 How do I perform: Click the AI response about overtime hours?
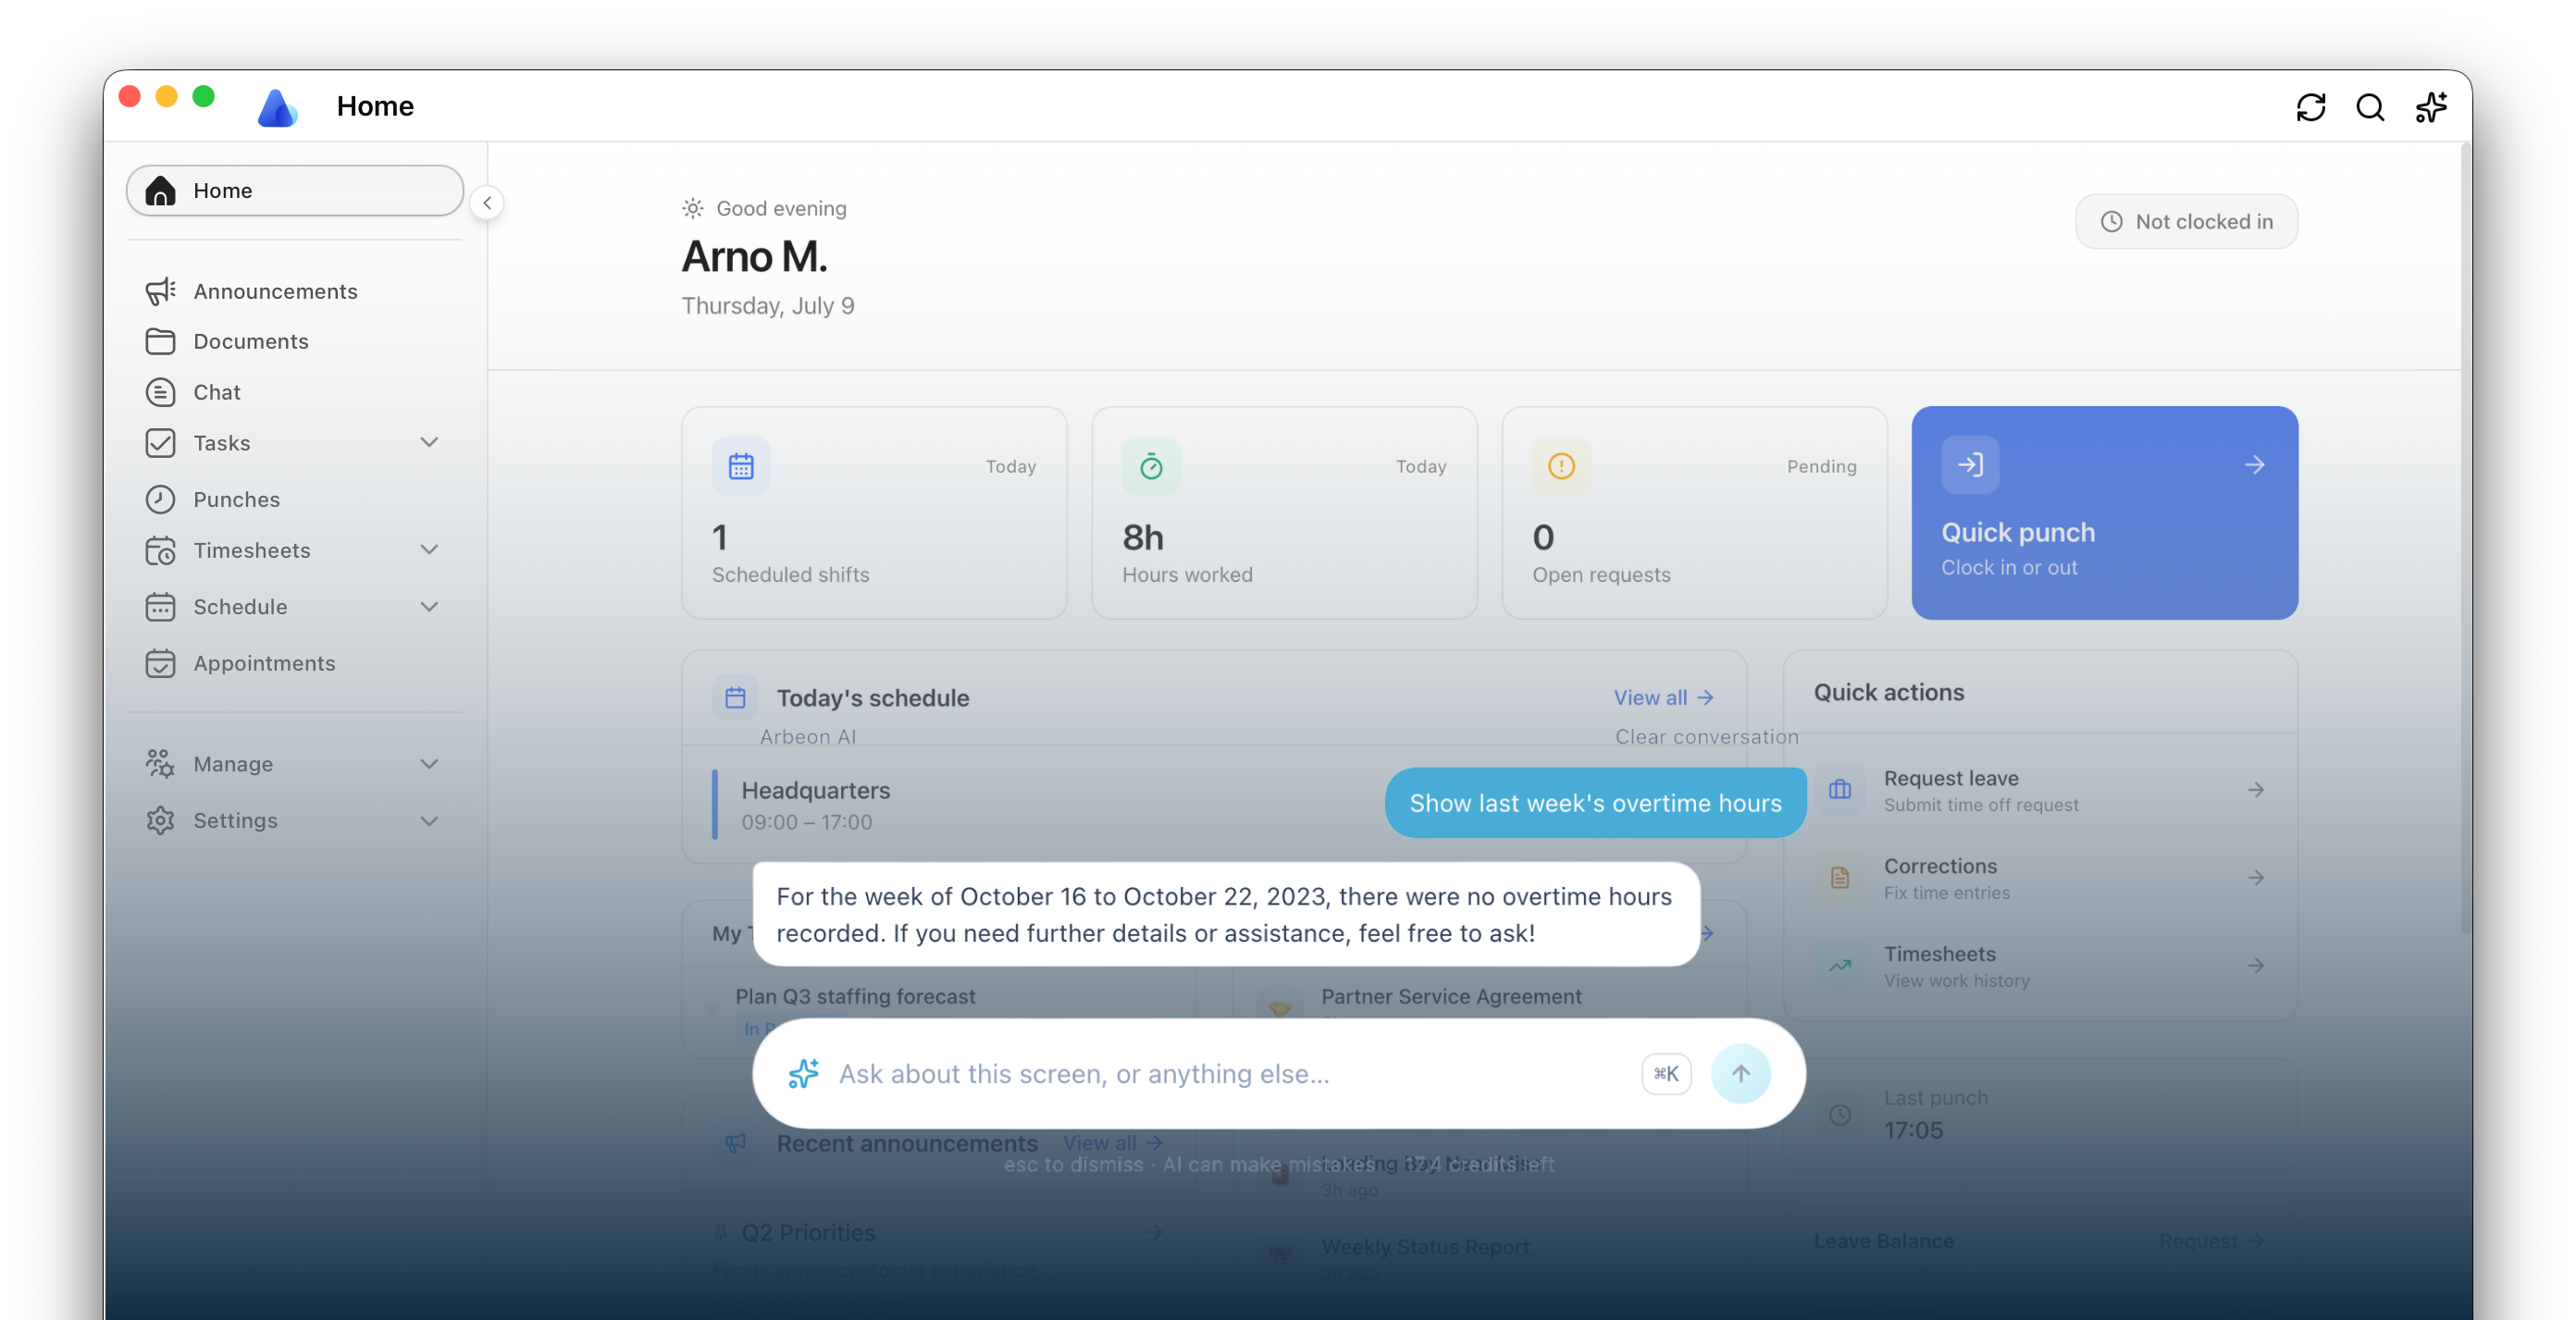coord(1225,914)
